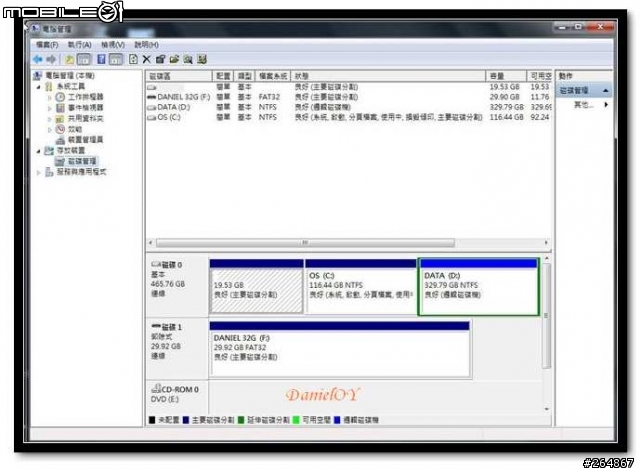The image size is (640, 471).
Task: Expand the 效能 tree node arrow
Action: [x=50, y=129]
